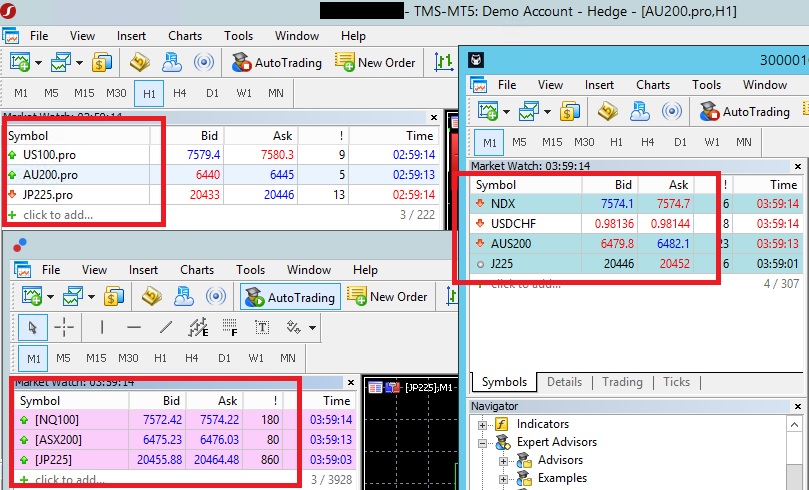Click Profiles icon in the [NQ100] window toolbar
This screenshot has width=809, height=490.
click(x=73, y=297)
